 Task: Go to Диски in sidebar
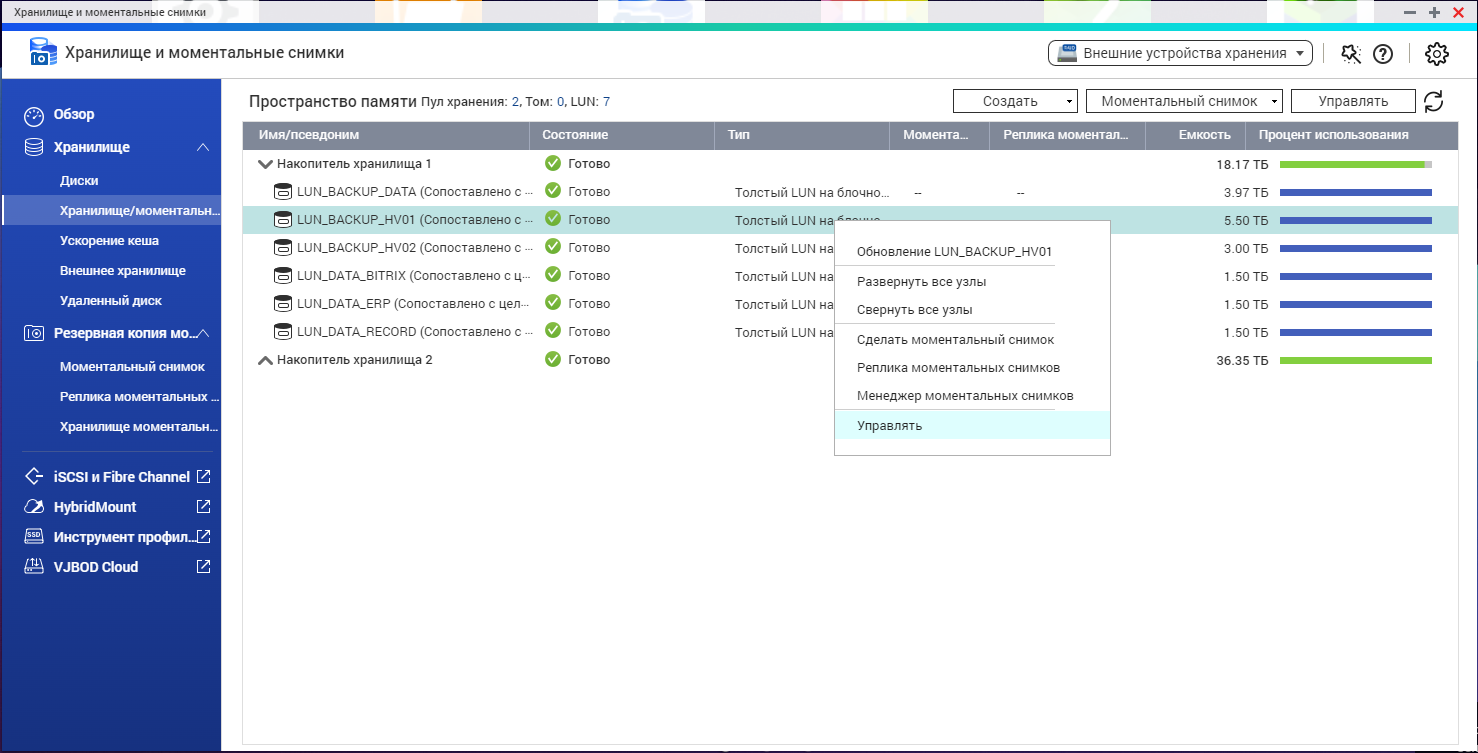pyautogui.click(x=79, y=181)
